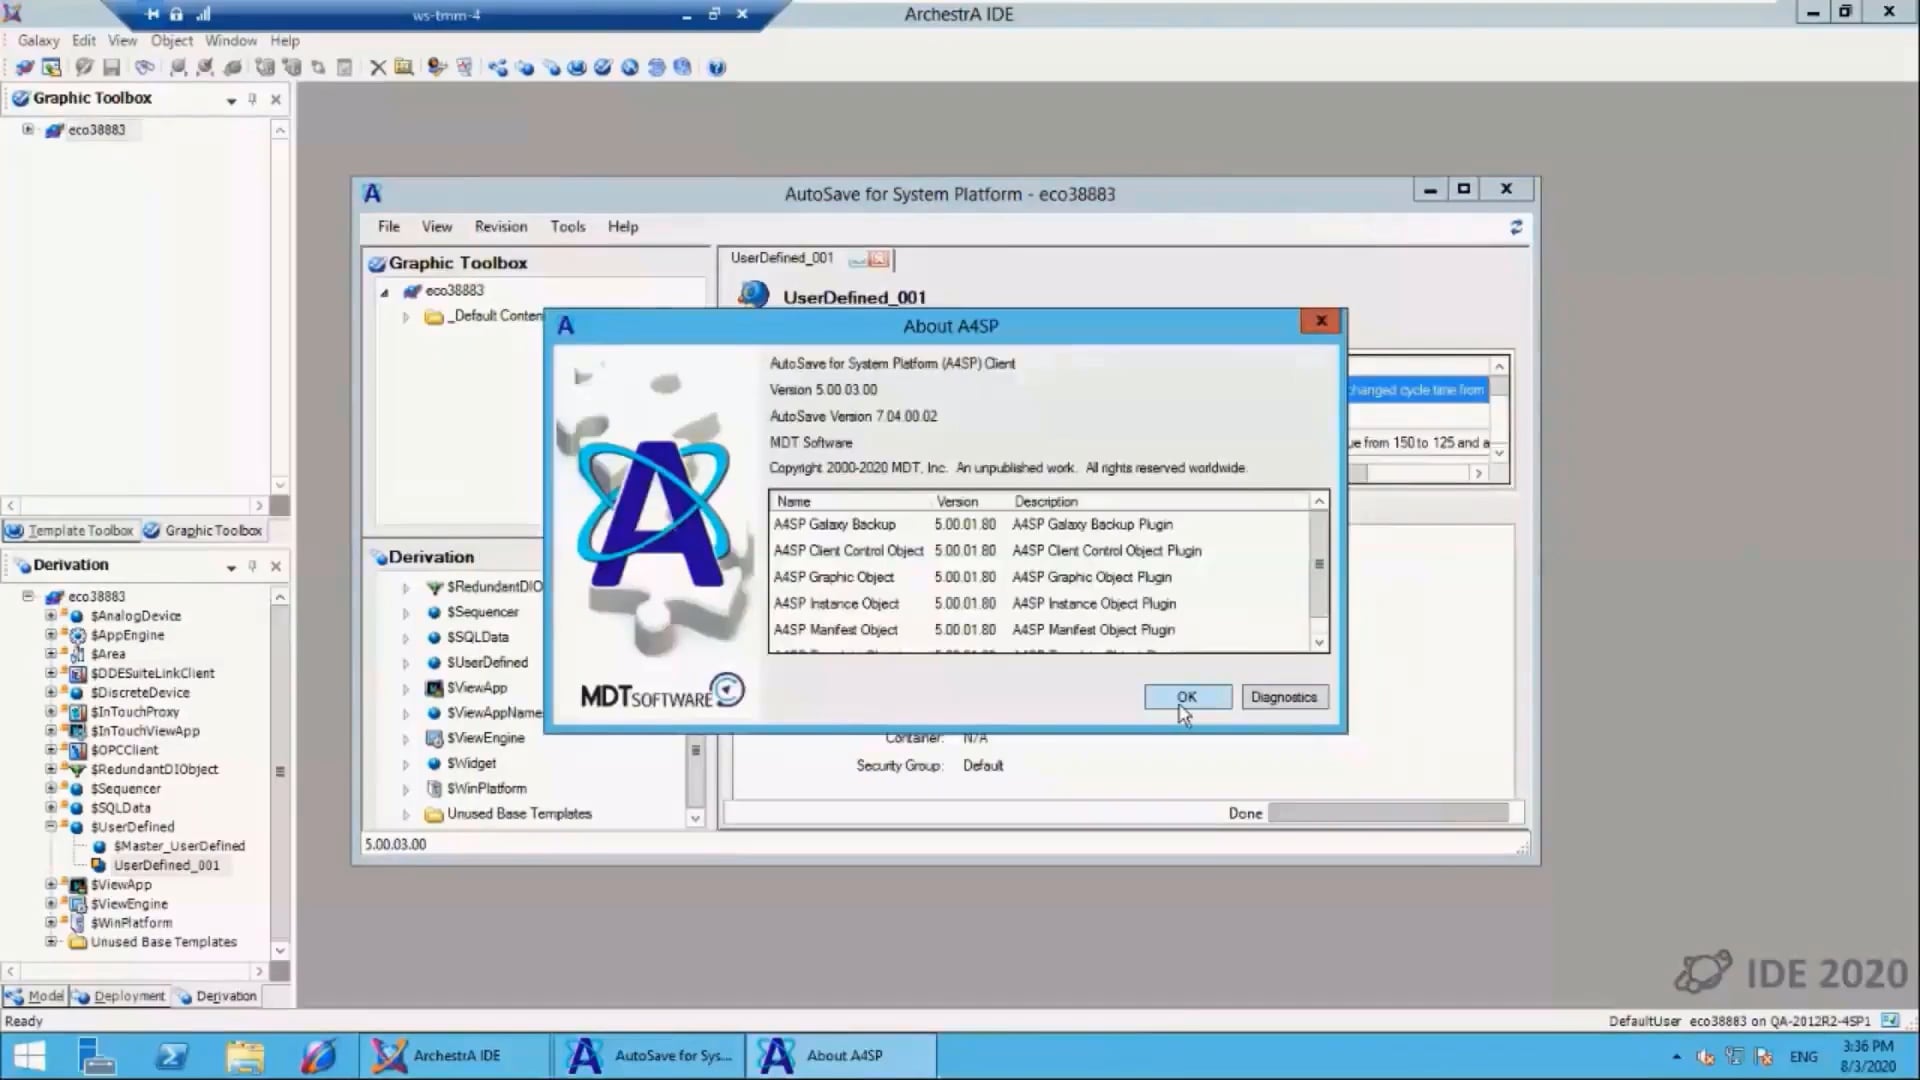Open the Server Manager taskbar icon

(97, 1055)
